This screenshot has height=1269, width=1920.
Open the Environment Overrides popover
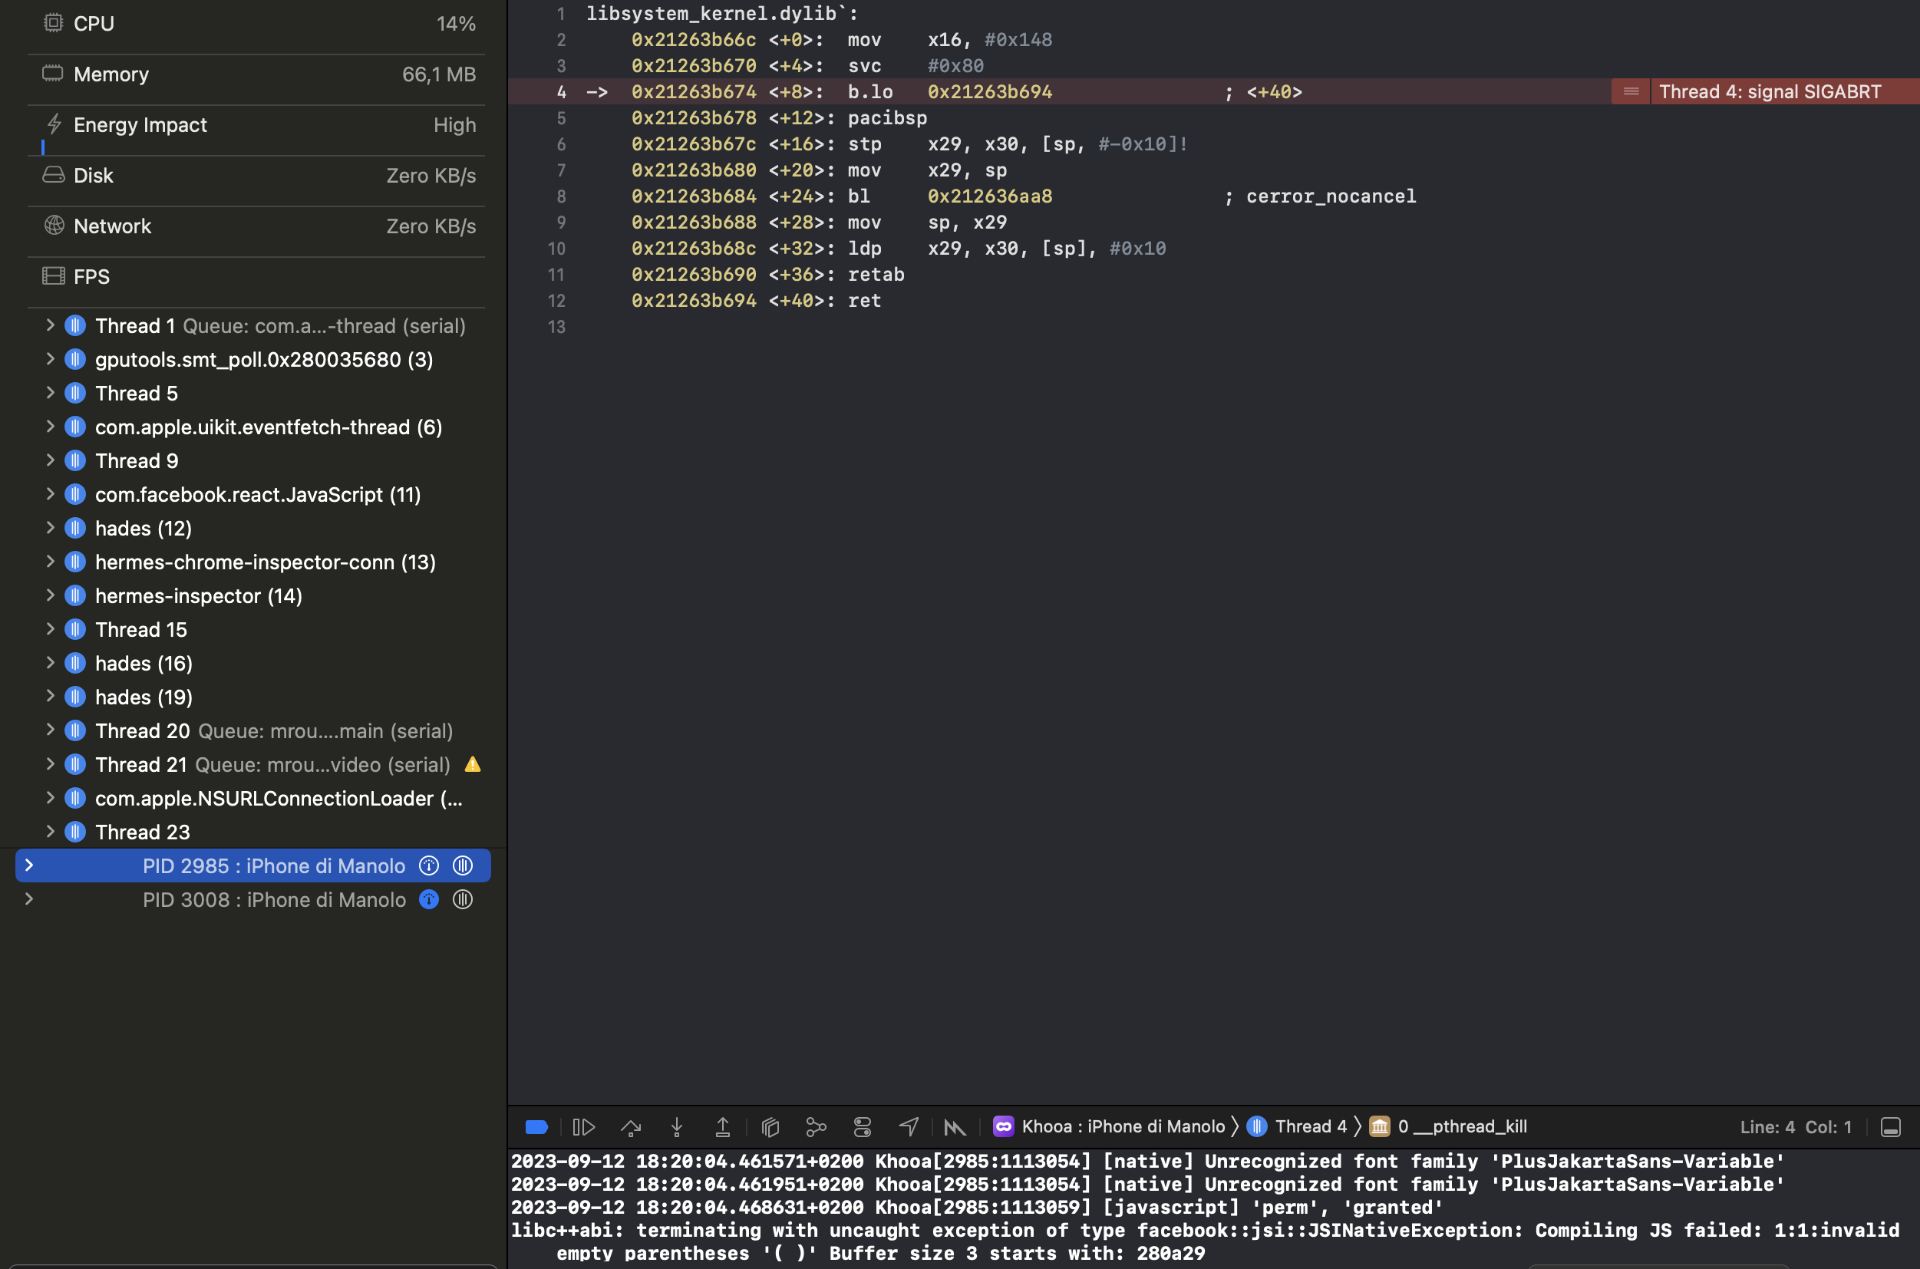pos(862,1127)
